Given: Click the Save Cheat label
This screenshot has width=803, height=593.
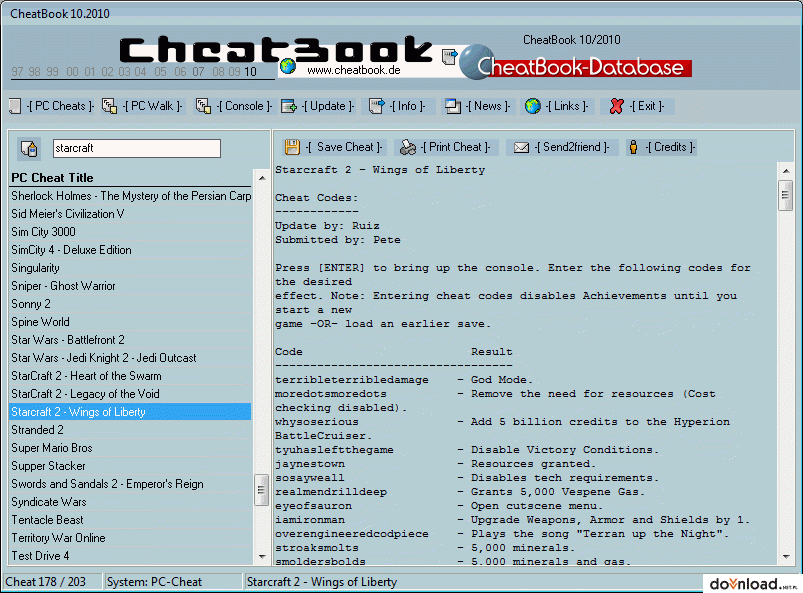Looking at the screenshot, I should point(344,147).
